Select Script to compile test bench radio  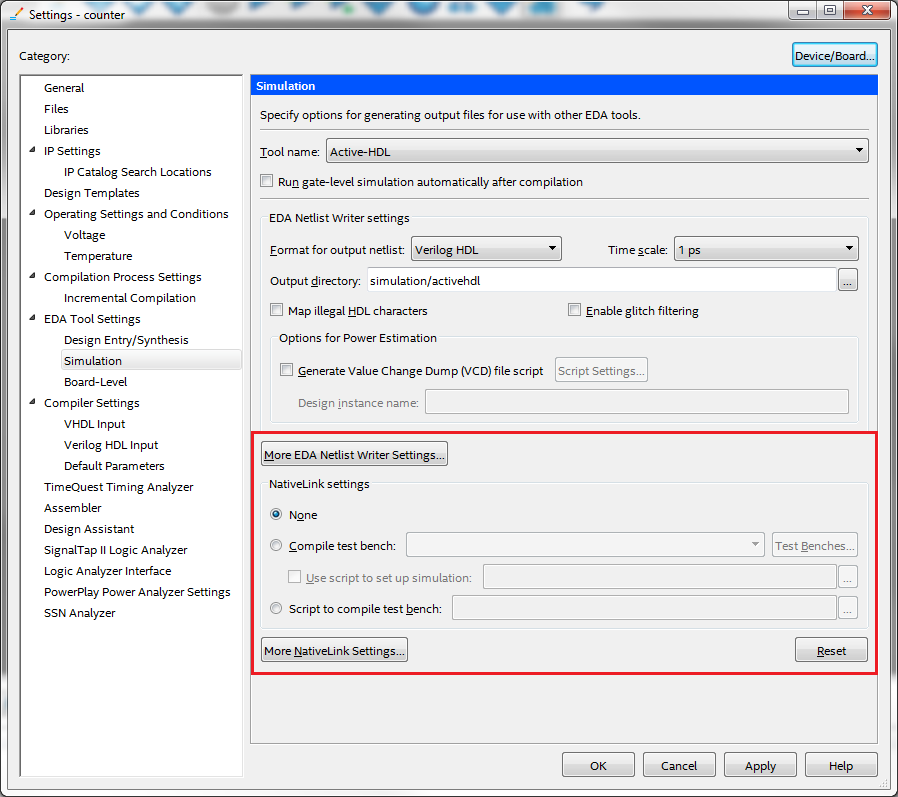click(x=276, y=608)
